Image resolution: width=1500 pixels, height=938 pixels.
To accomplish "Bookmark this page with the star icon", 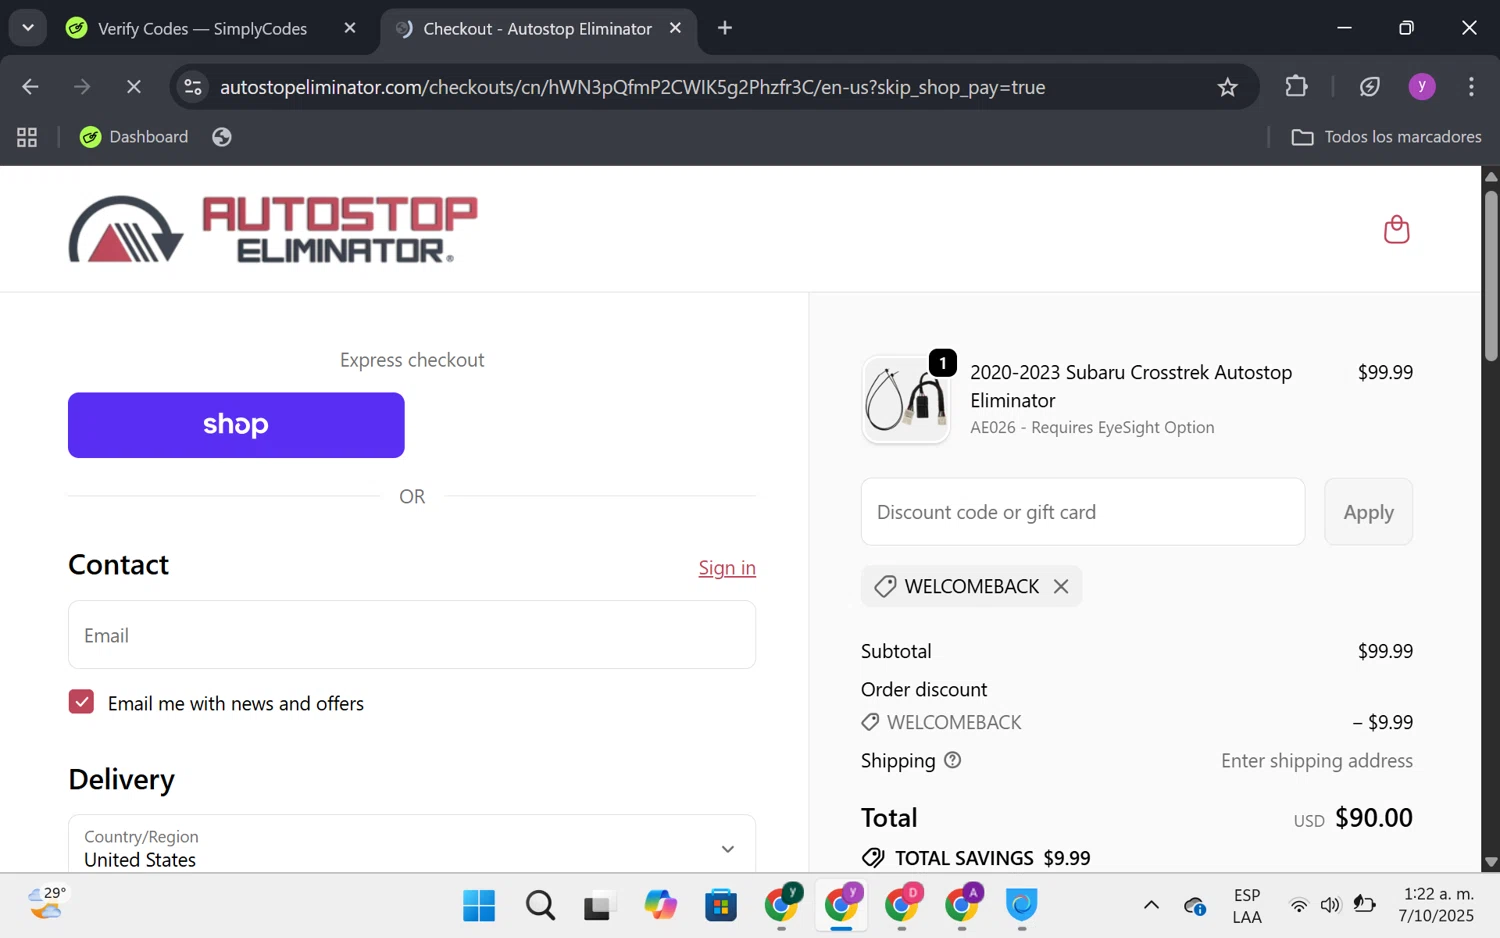I will pos(1227,87).
